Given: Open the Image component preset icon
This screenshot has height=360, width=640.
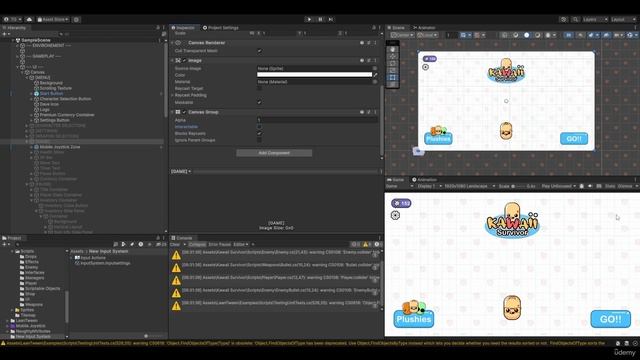Looking at the screenshot, I should point(369,60).
